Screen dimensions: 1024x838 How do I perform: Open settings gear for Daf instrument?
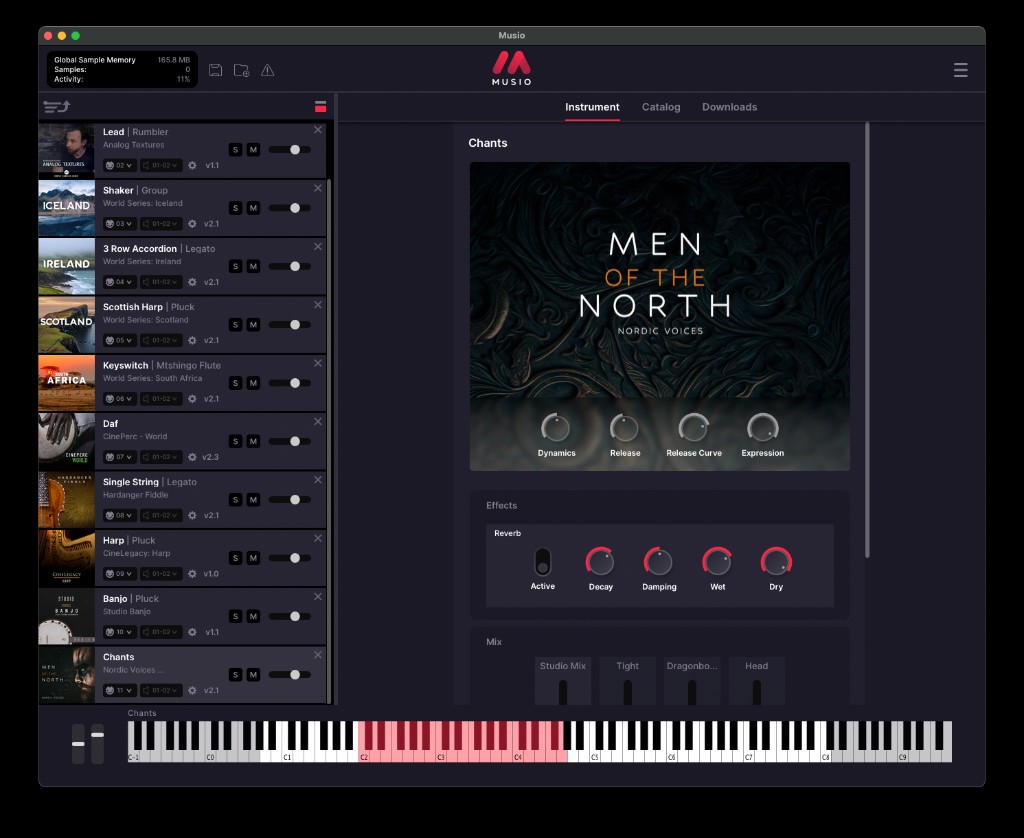pos(192,457)
